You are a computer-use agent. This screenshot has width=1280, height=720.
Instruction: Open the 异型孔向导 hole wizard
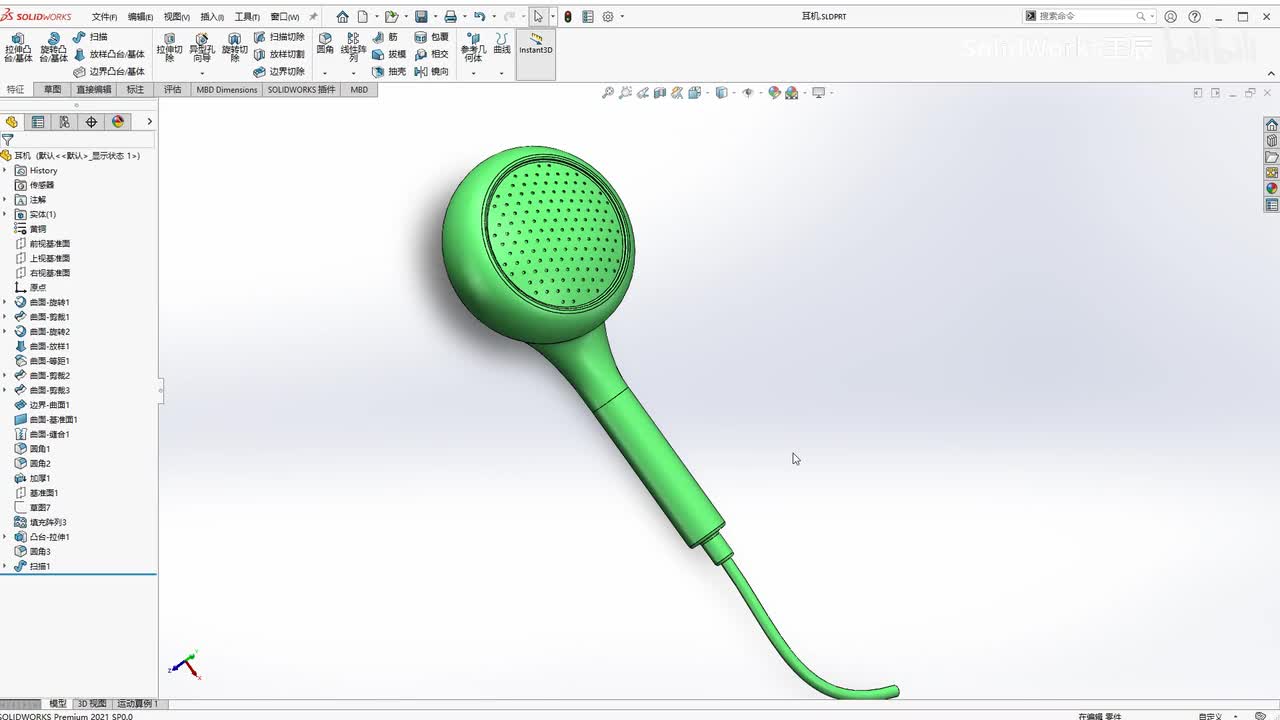(x=202, y=49)
